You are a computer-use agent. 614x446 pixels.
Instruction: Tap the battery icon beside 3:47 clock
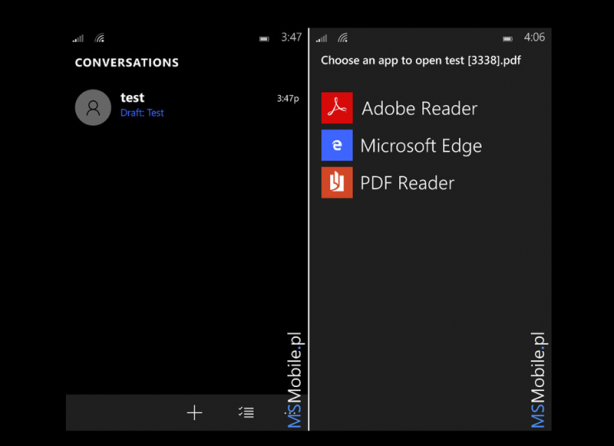[x=264, y=39]
